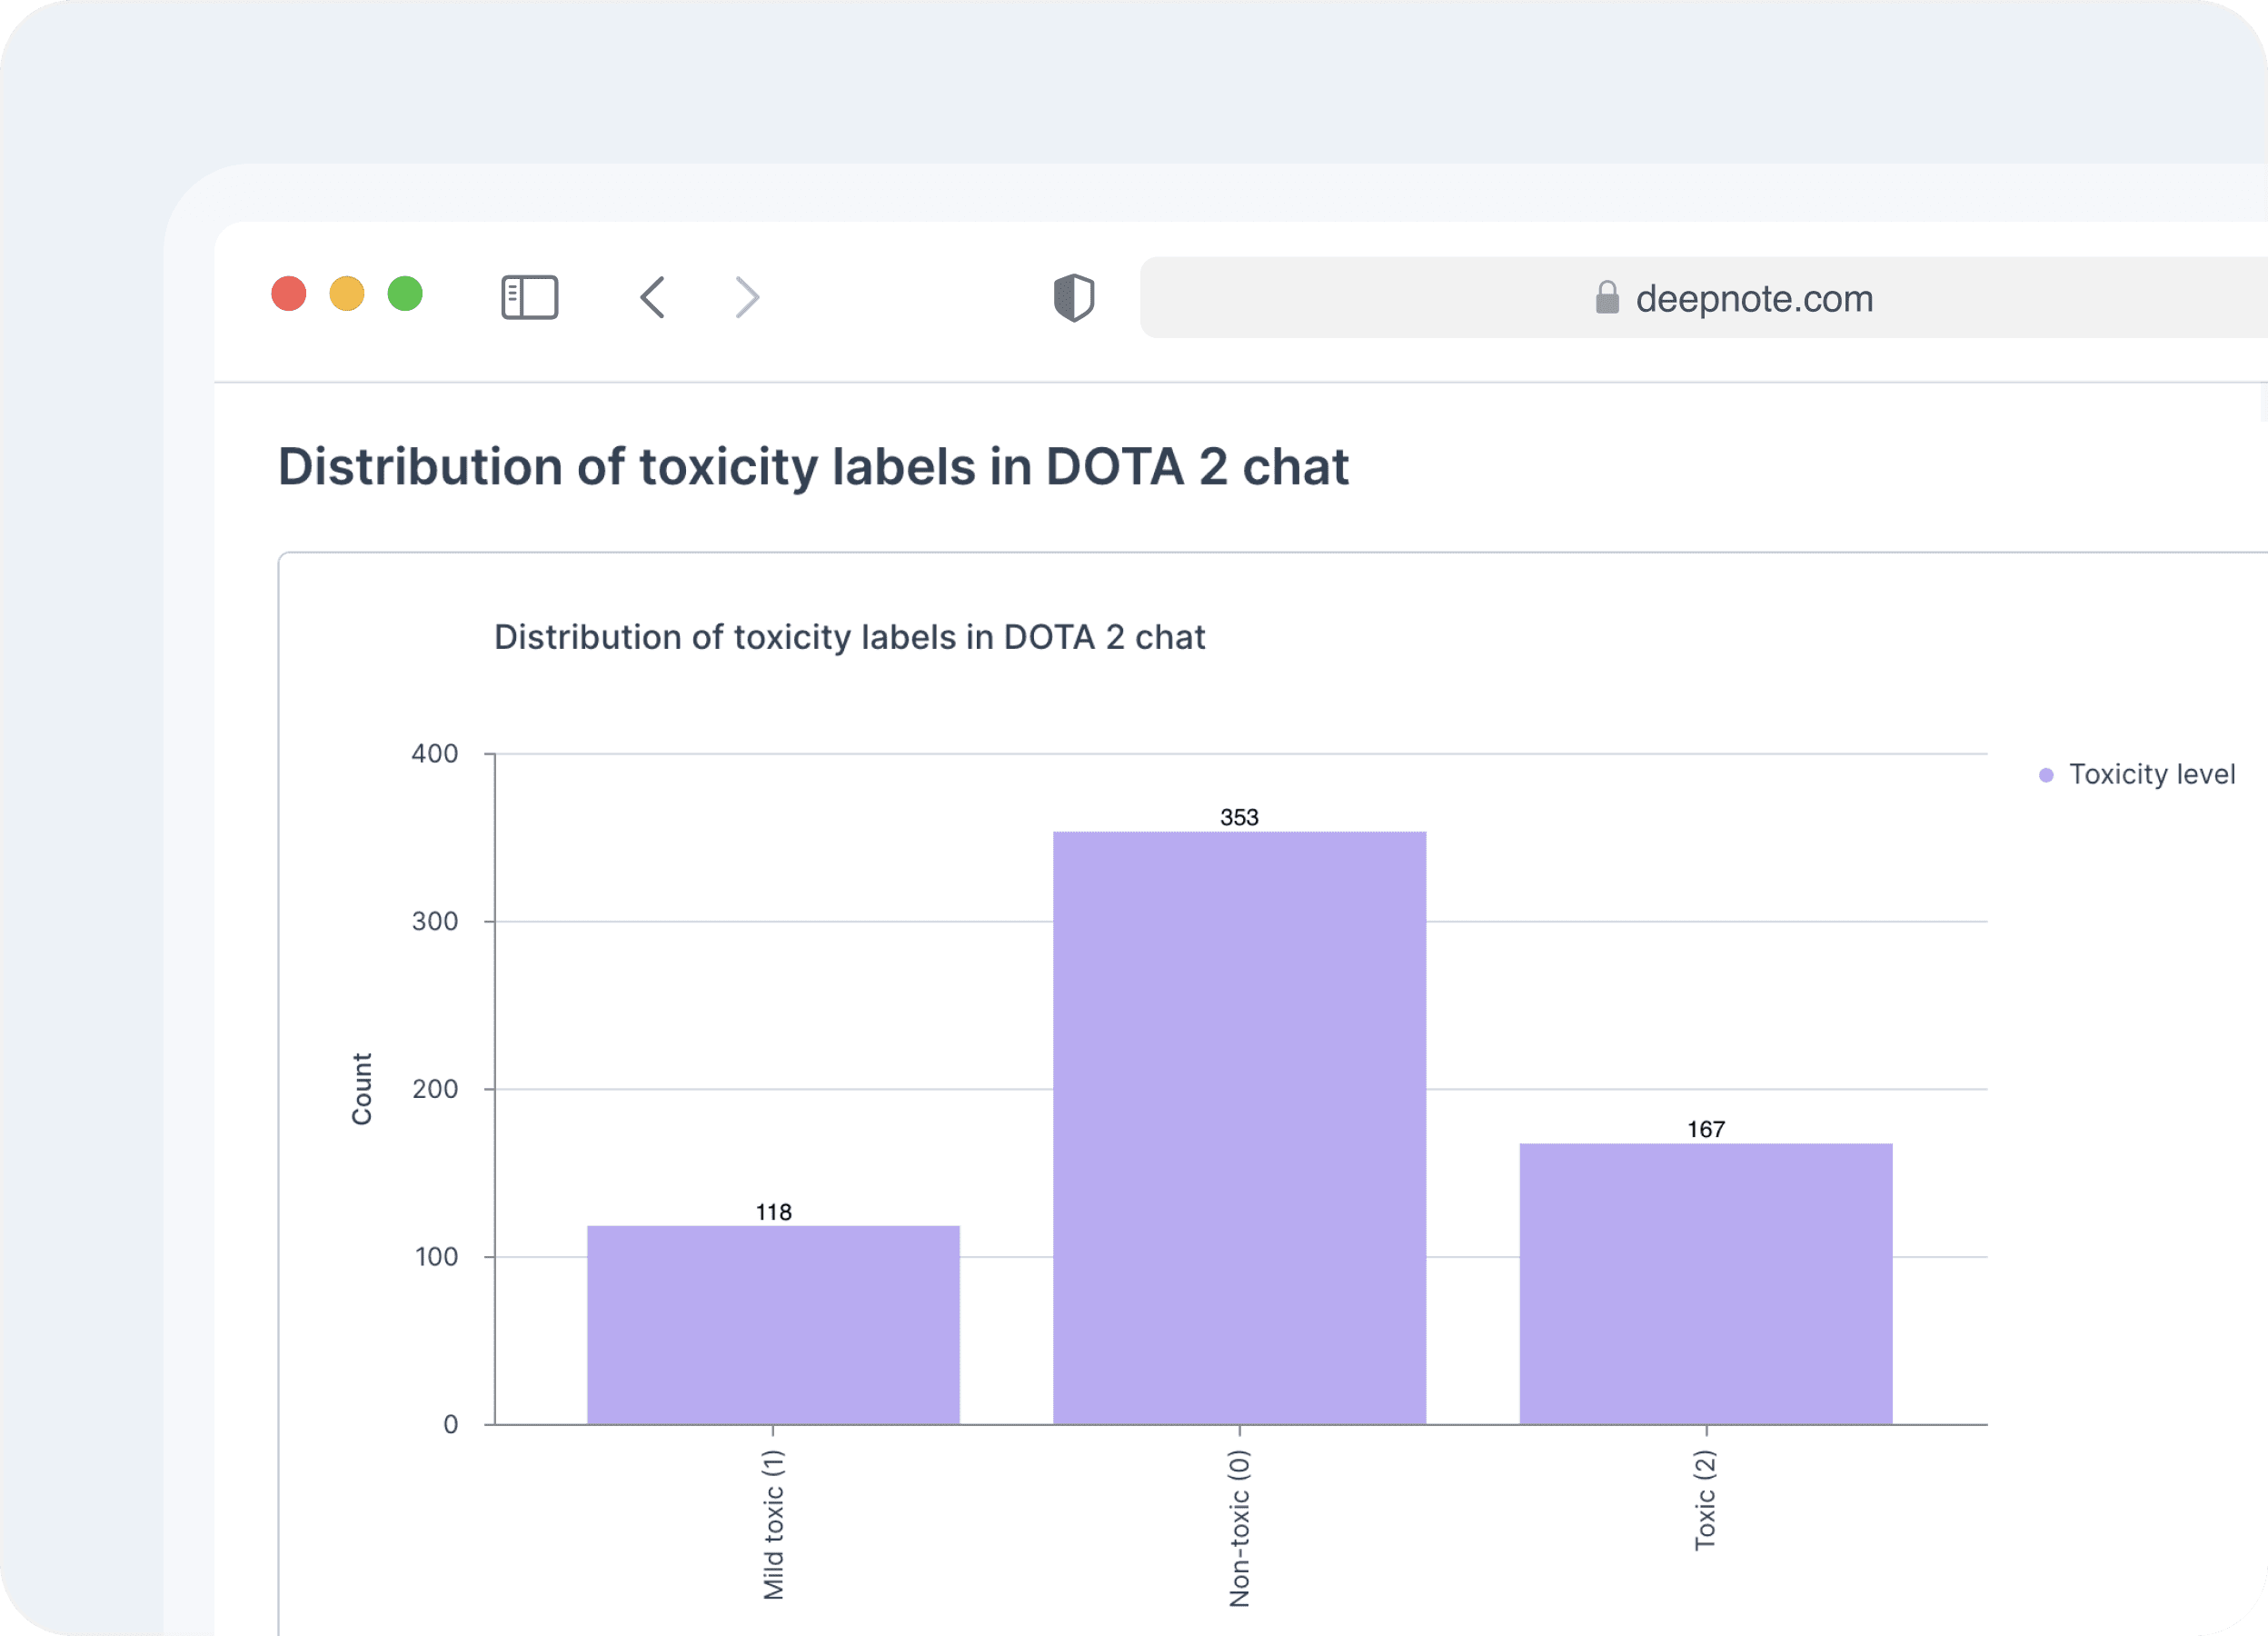The width and height of the screenshot is (2268, 1636).
Task: Click the chart title inside the plot
Action: (849, 637)
